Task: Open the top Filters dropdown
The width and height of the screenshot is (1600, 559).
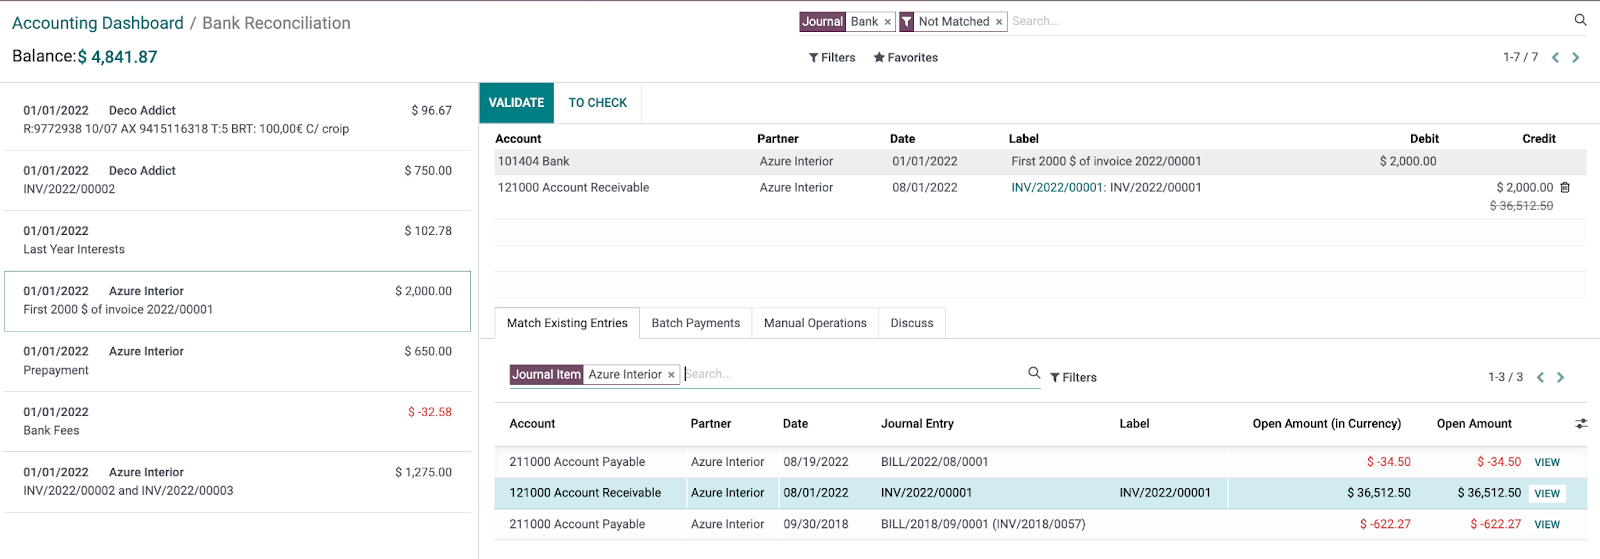Action: click(832, 58)
